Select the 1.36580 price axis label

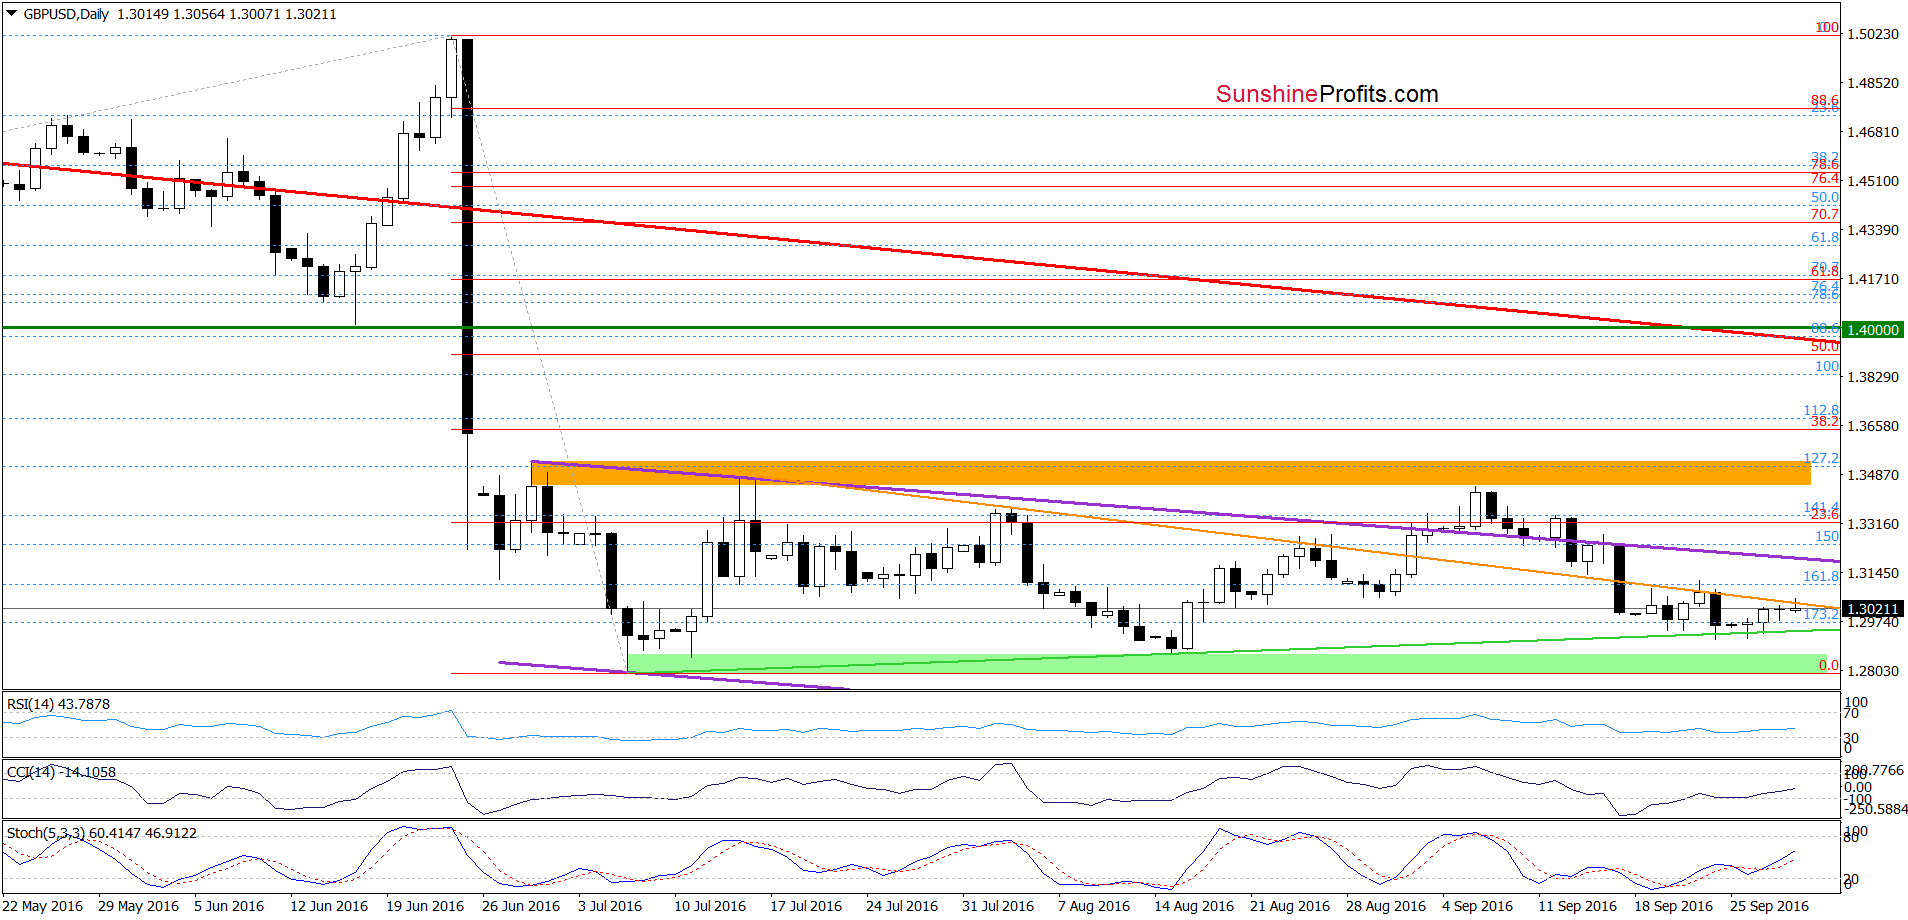(x=1873, y=426)
